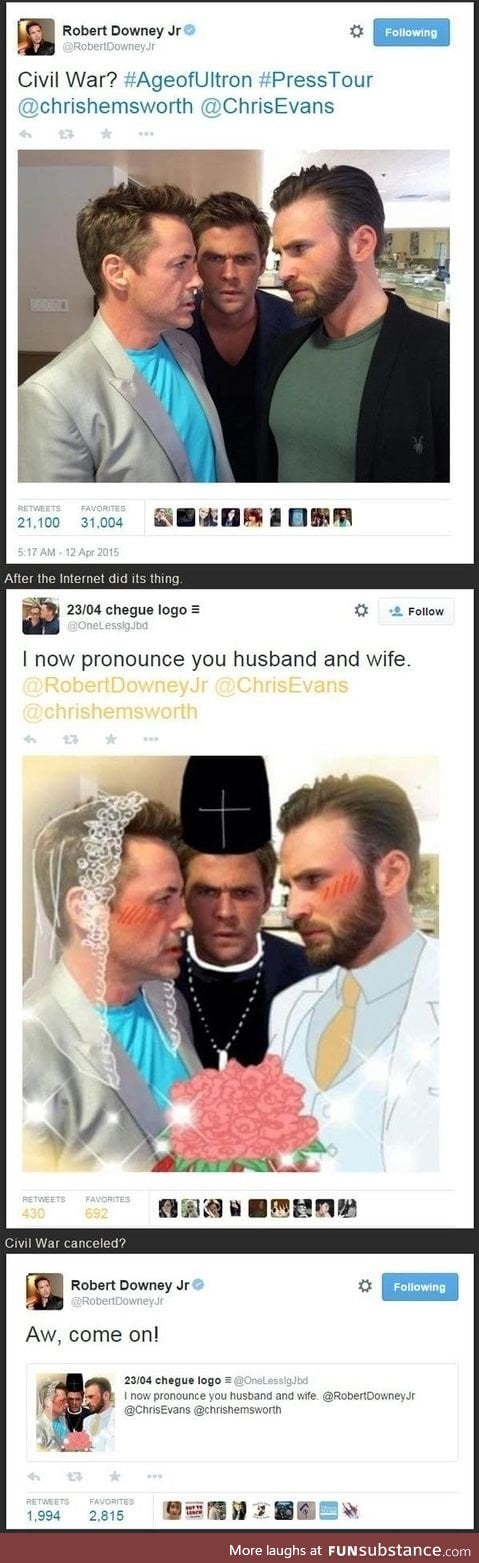Screen dimensions: 479x1563
Task: Open gear menu beside the Follow button
Action: (361, 610)
